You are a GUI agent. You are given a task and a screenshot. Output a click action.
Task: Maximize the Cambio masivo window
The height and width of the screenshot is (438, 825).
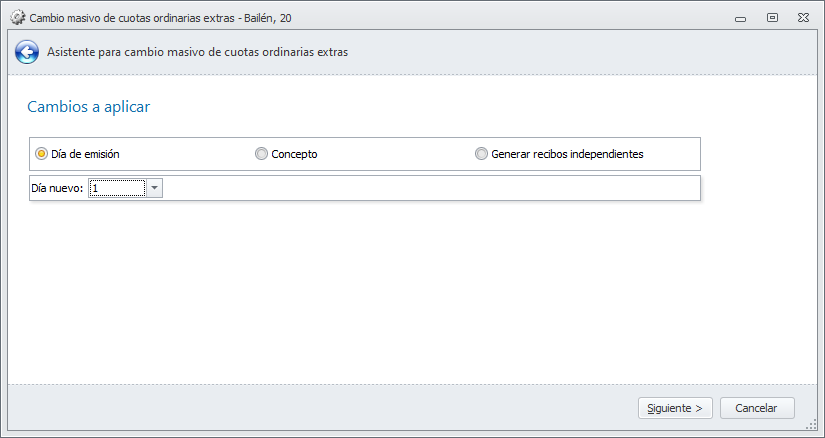(772, 18)
